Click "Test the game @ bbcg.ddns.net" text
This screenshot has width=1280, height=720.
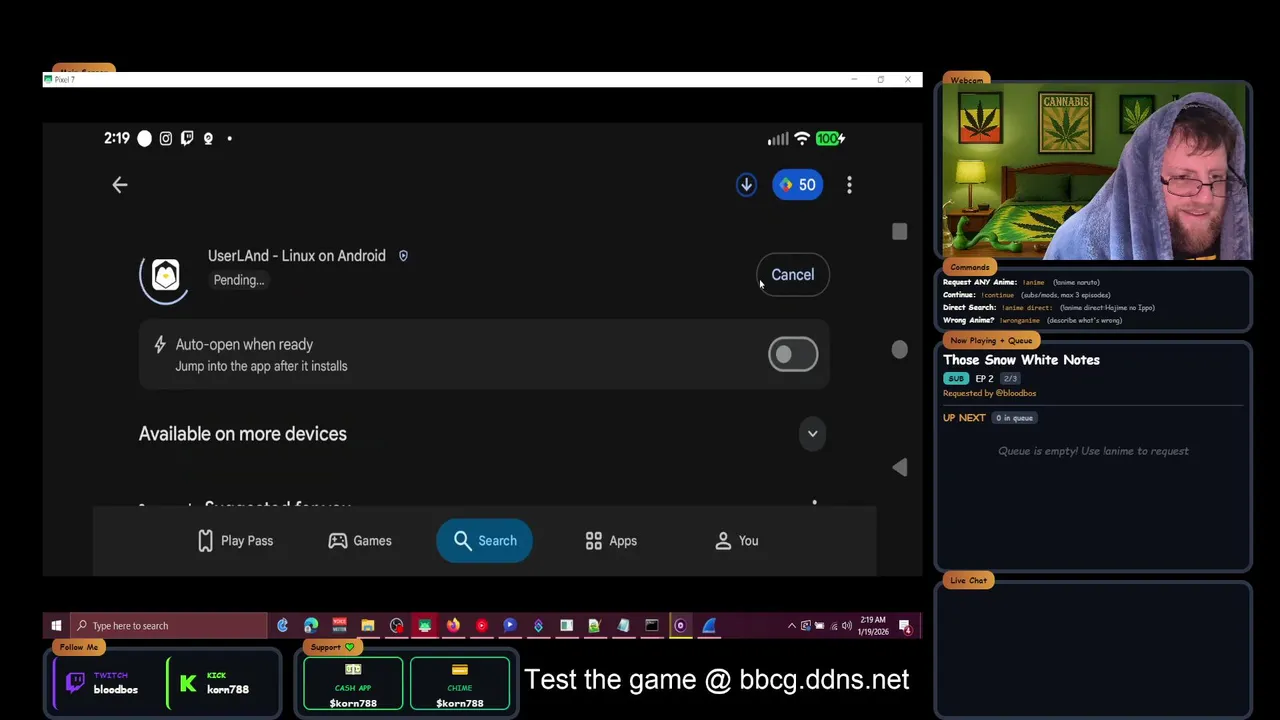coord(716,680)
